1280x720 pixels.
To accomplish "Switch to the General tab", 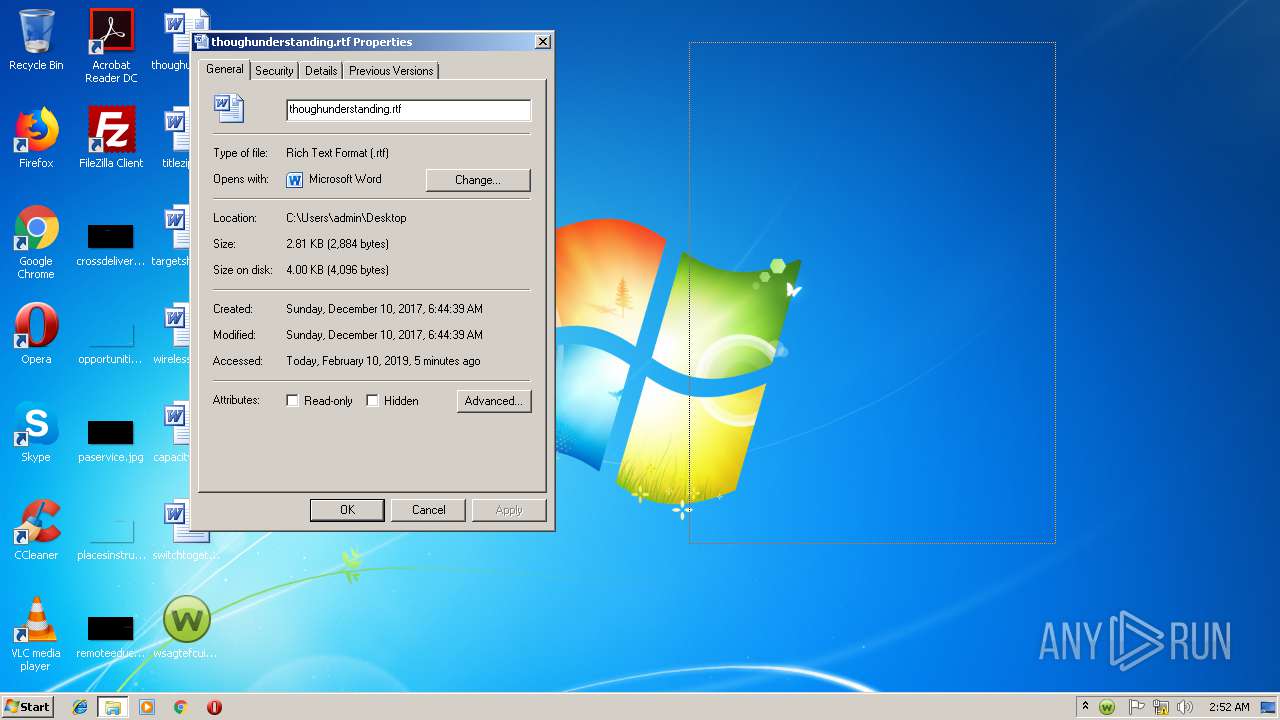I will coord(225,69).
